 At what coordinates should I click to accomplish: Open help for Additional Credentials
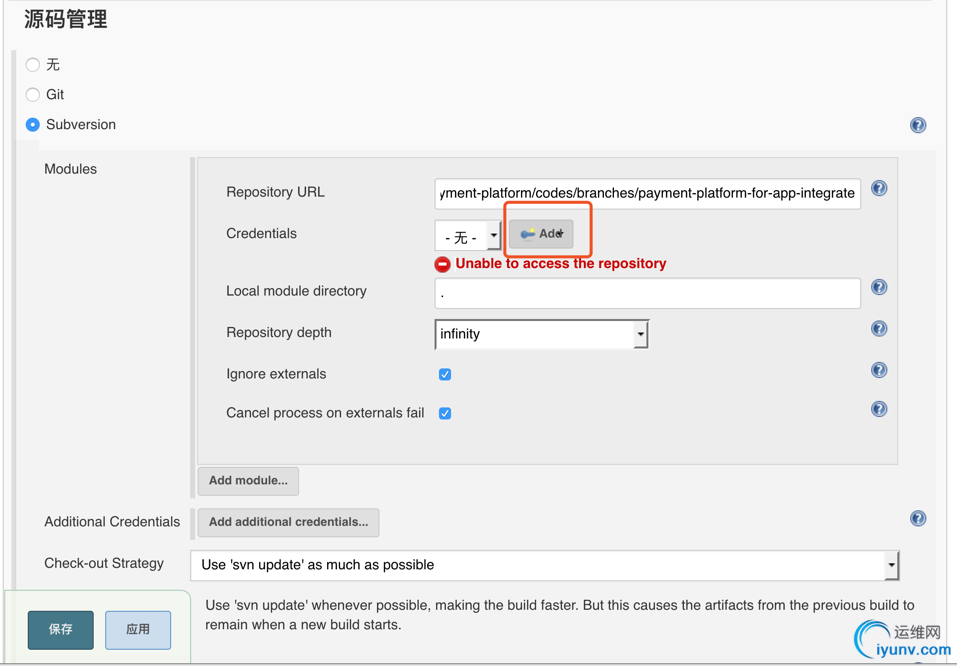coord(918,518)
